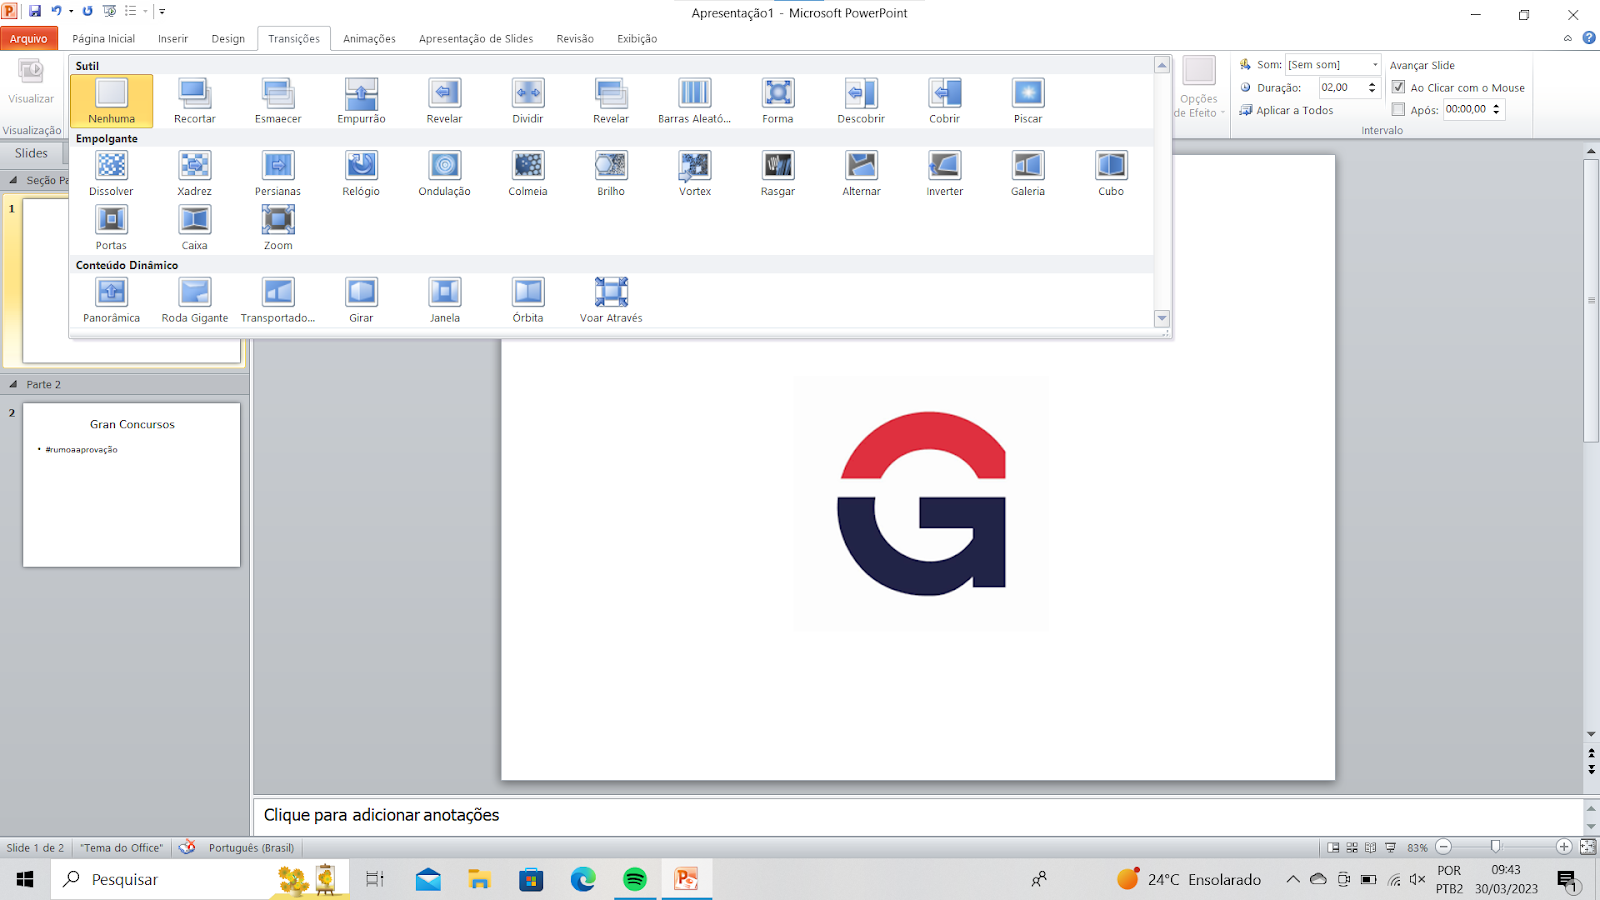Switch to the Exibição tab
Screen dimensions: 1600x900
pos(637,38)
